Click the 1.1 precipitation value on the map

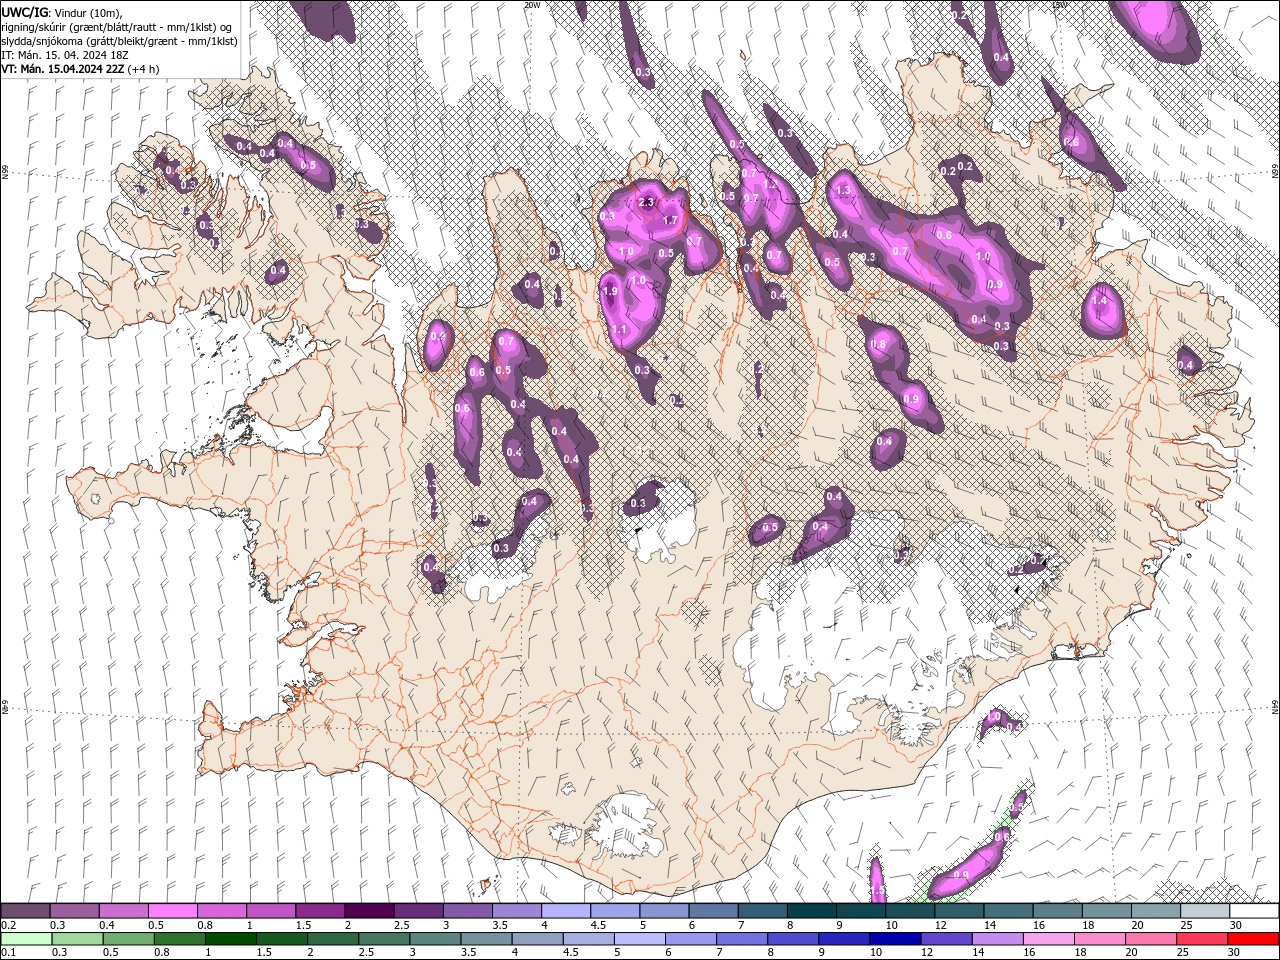point(619,329)
